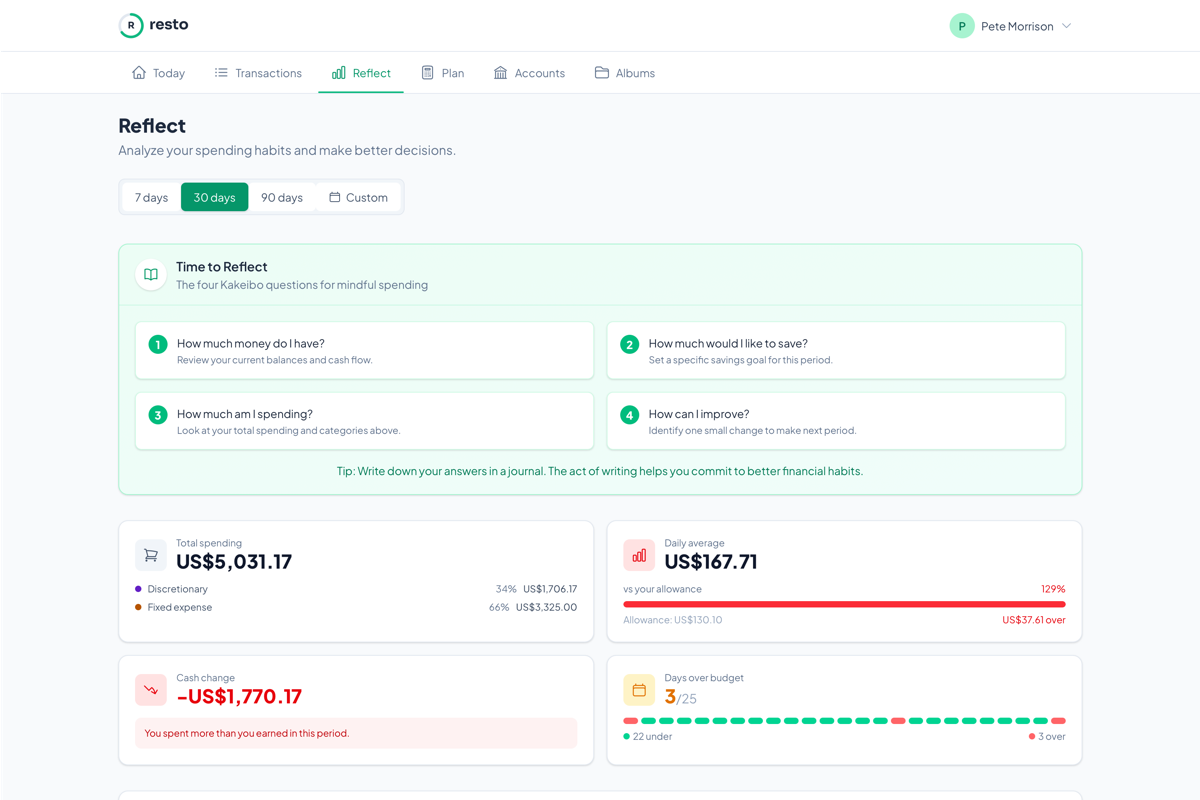The width and height of the screenshot is (1200, 800).
Task: Open the 'How much money do I have?' card
Action: pyautogui.click(x=364, y=350)
